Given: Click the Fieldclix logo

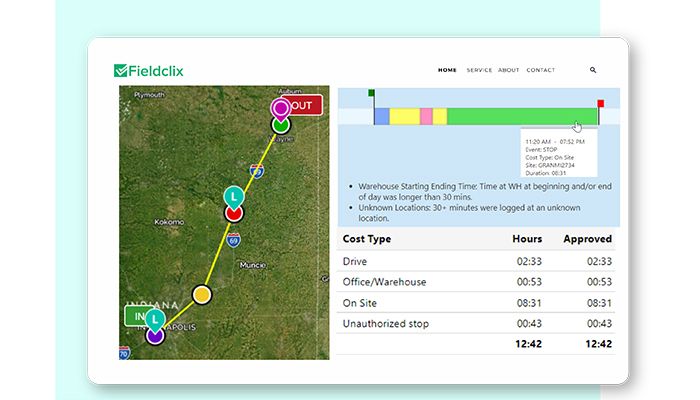Looking at the screenshot, I should click(x=149, y=71).
